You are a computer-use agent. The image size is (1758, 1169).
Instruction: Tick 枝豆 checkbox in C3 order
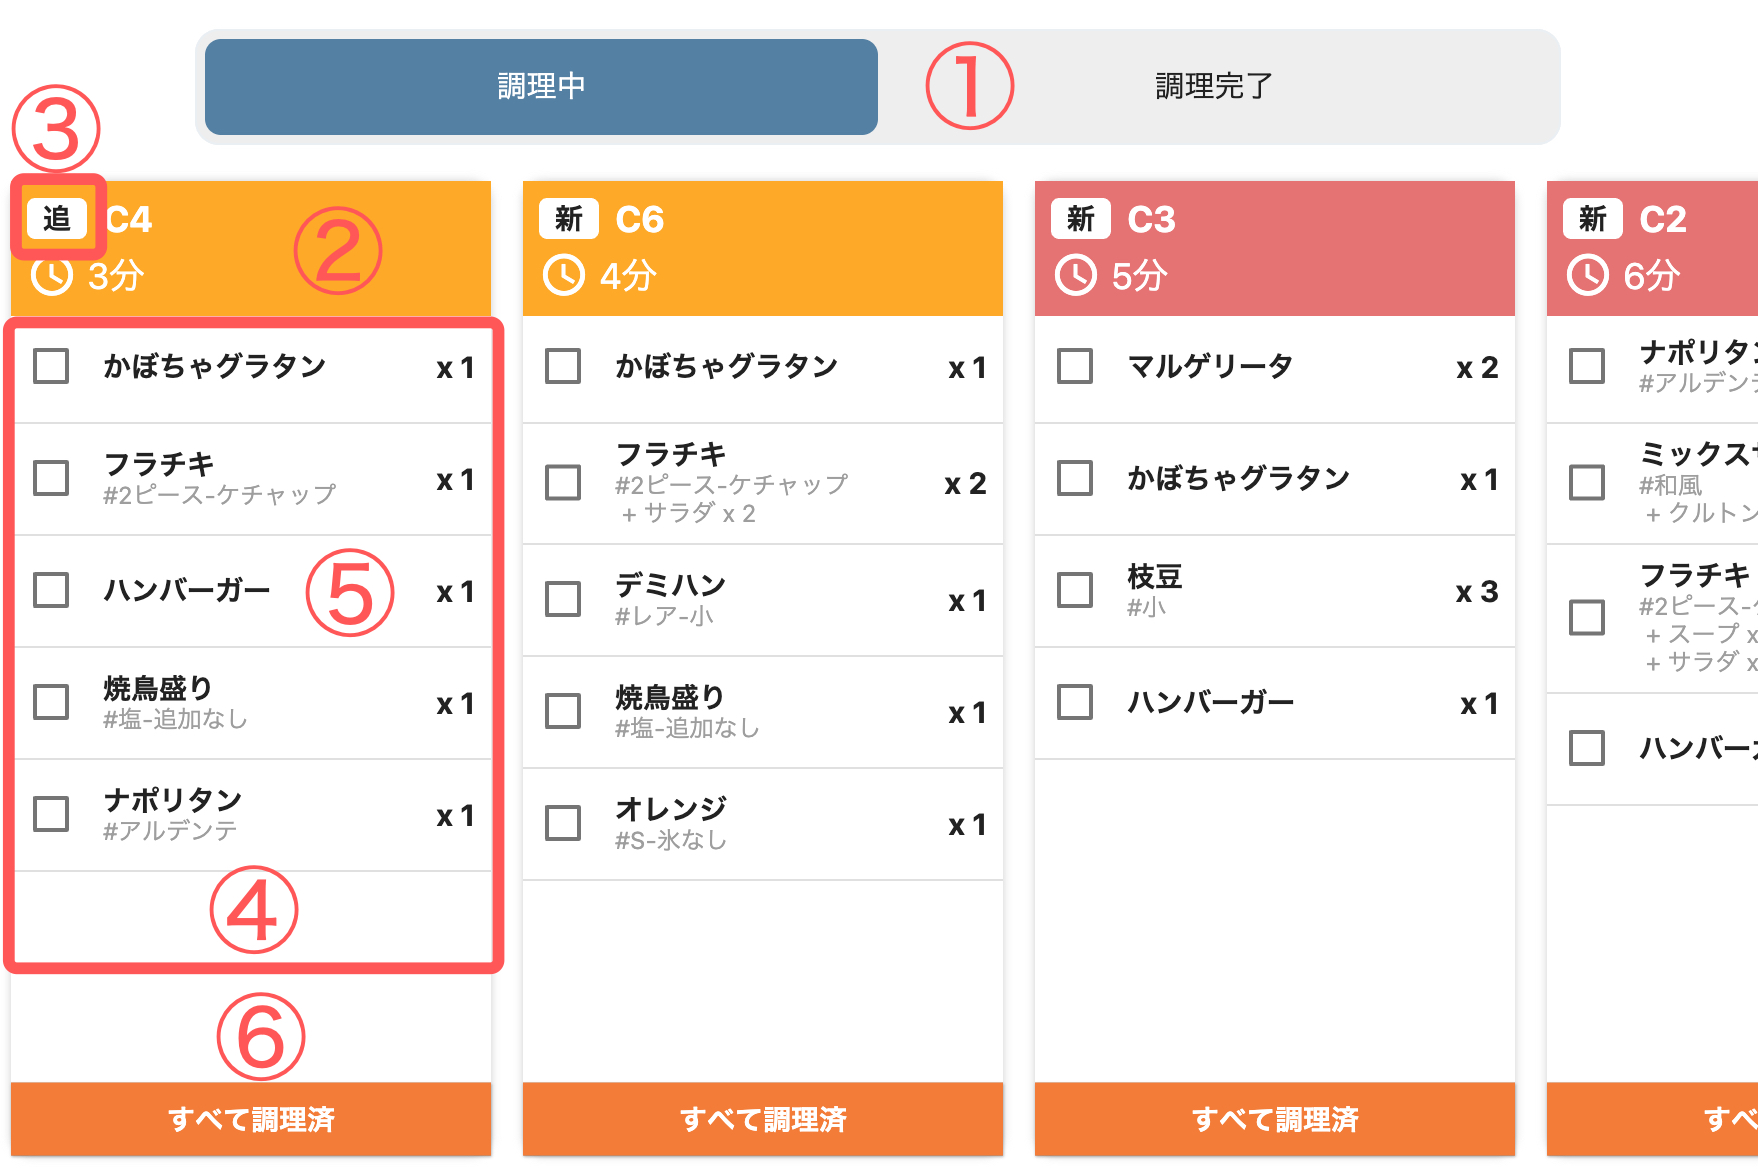click(x=1075, y=590)
